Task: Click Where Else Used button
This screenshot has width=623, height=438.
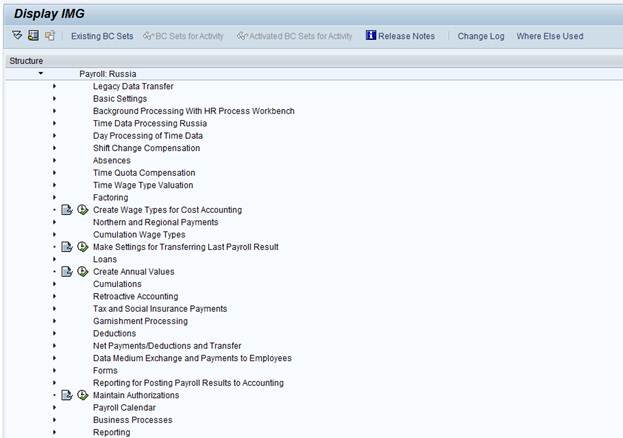Action: (550, 36)
